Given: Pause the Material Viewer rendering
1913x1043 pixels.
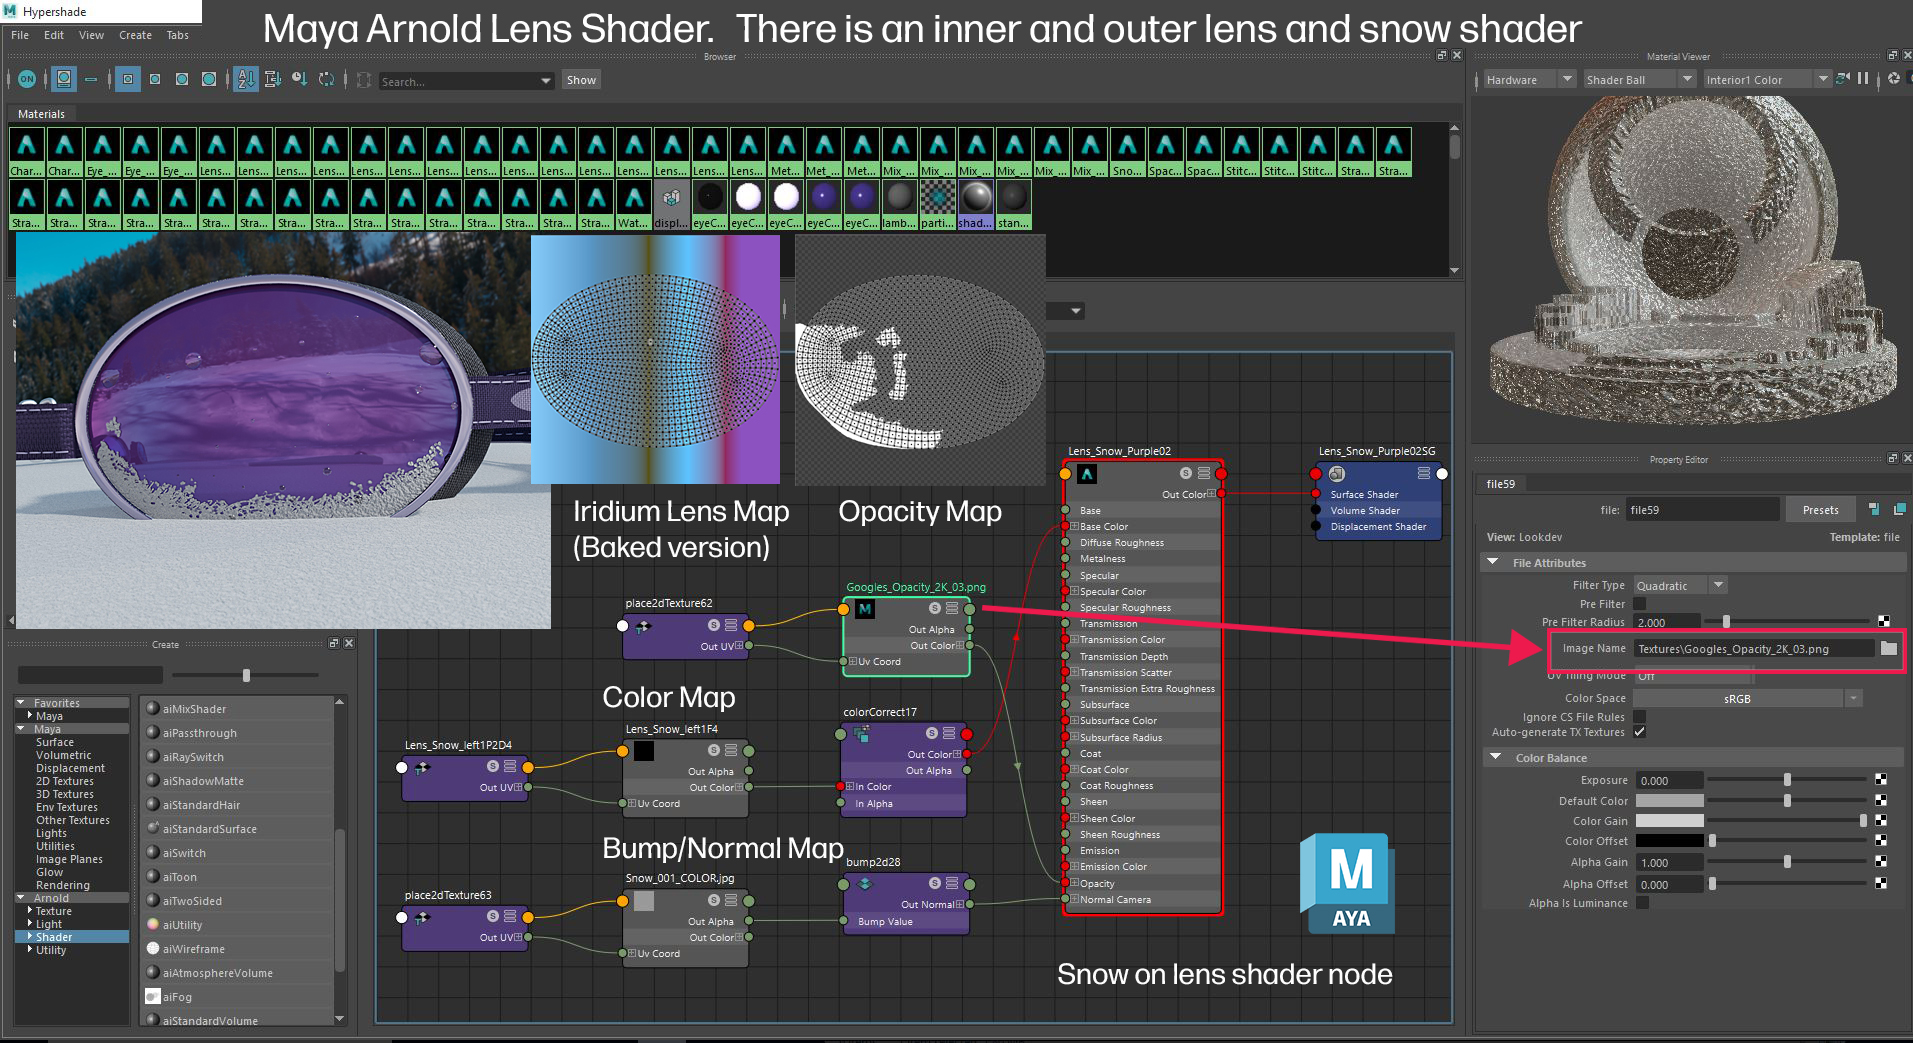Looking at the screenshot, I should [x=1862, y=79].
